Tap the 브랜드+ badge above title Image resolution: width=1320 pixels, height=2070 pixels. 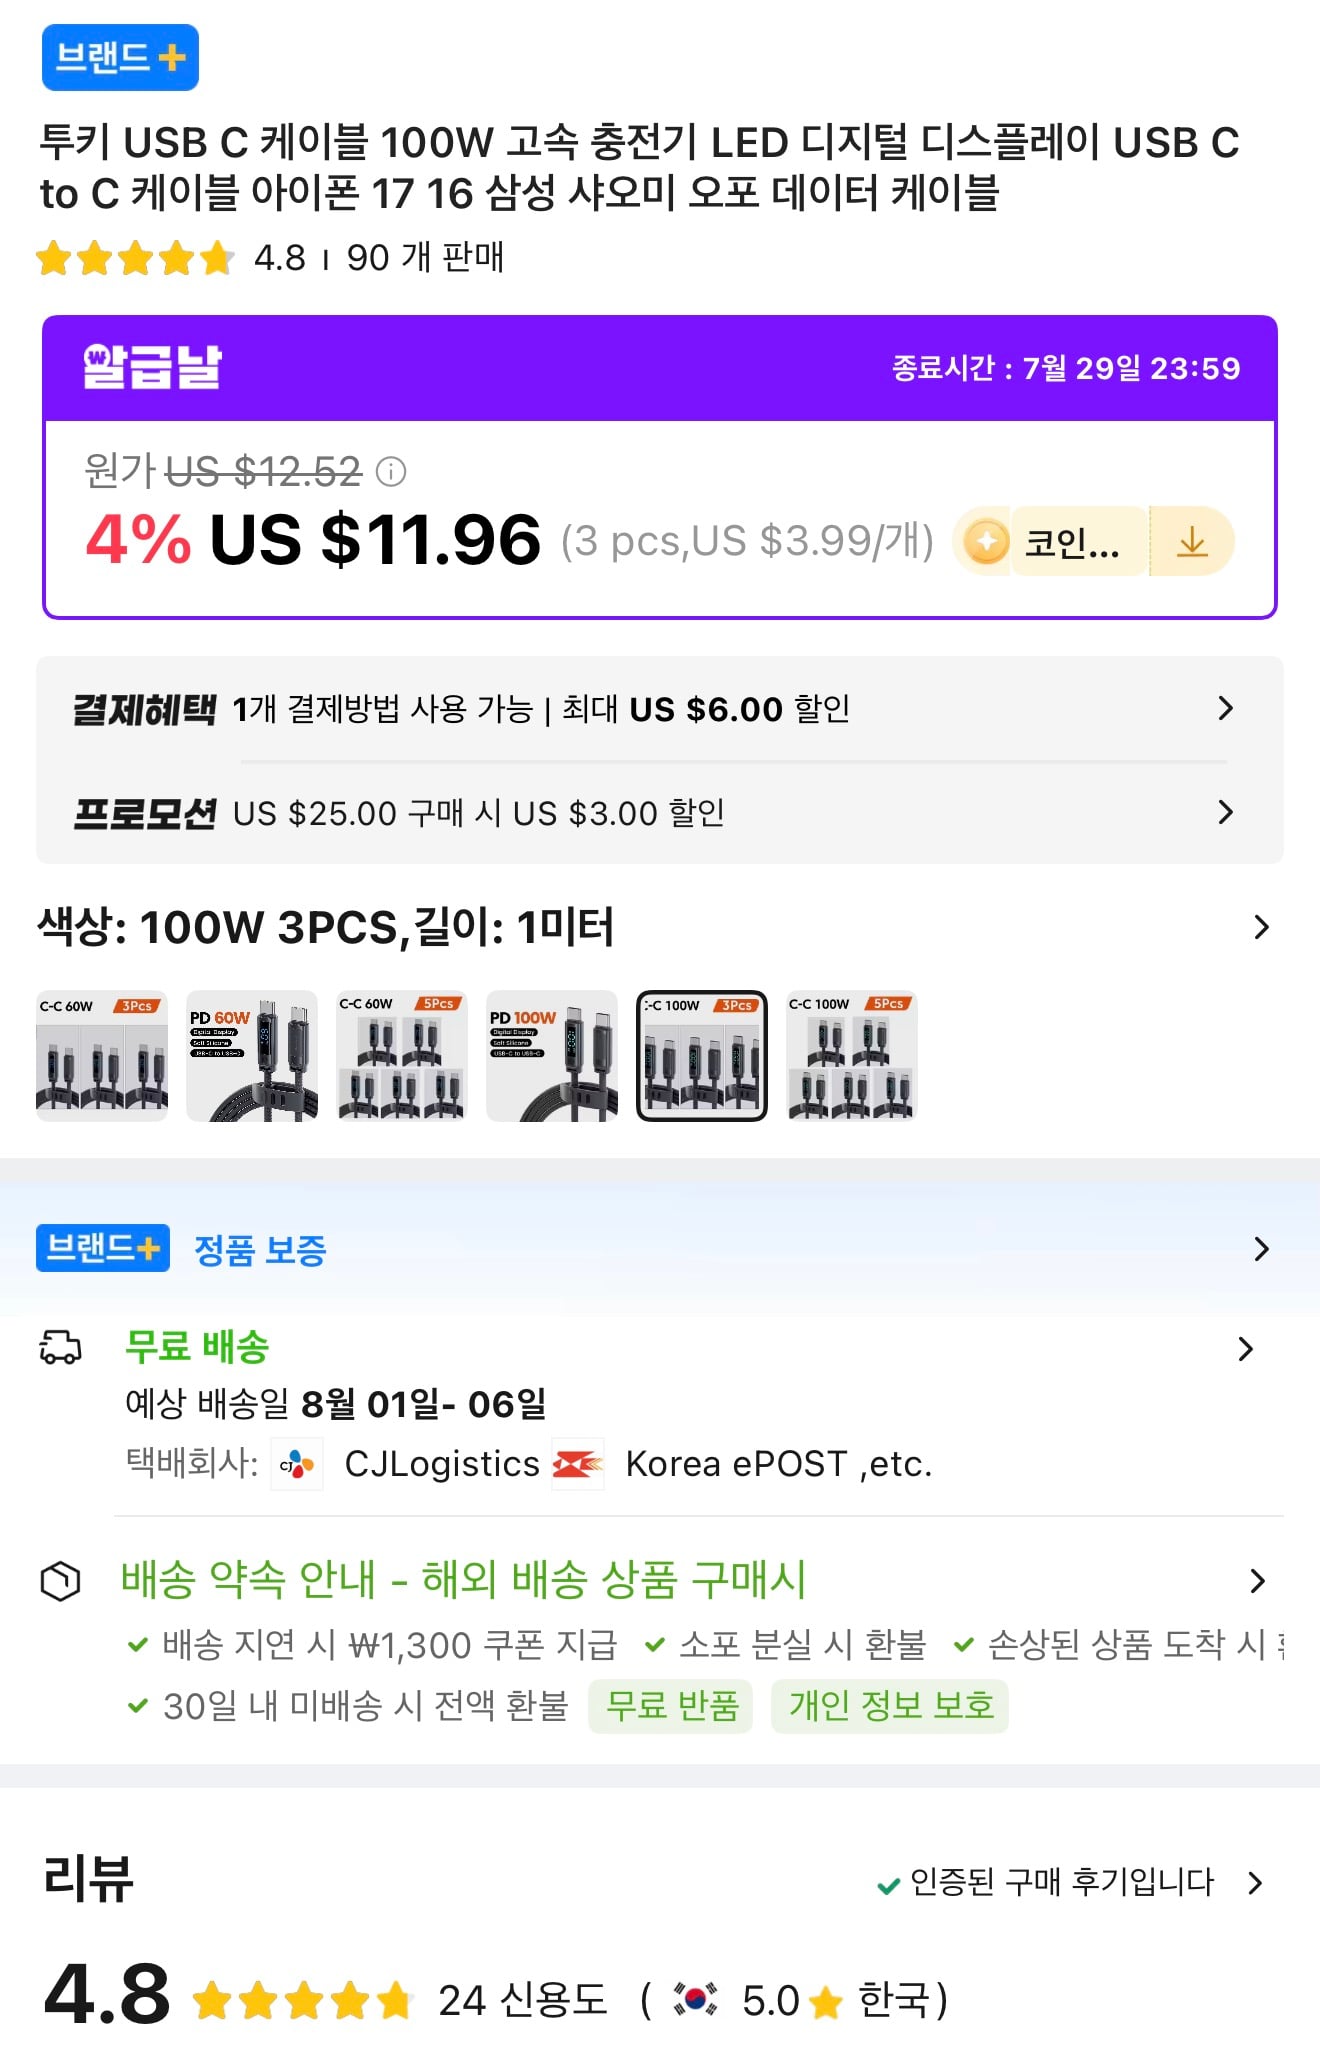point(120,57)
